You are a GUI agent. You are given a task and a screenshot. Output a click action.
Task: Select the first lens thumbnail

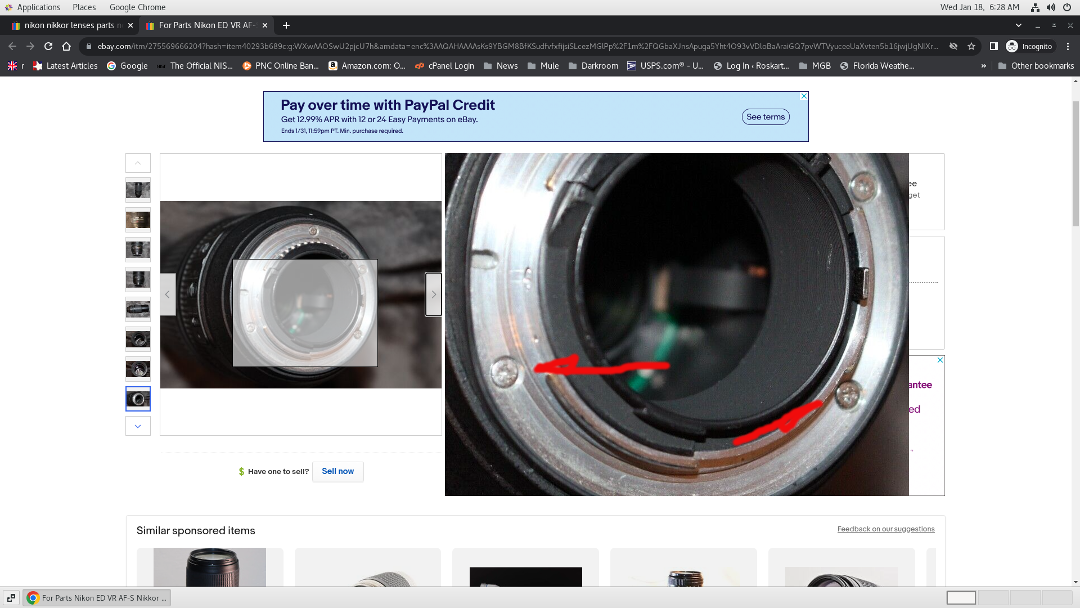pyautogui.click(x=138, y=190)
